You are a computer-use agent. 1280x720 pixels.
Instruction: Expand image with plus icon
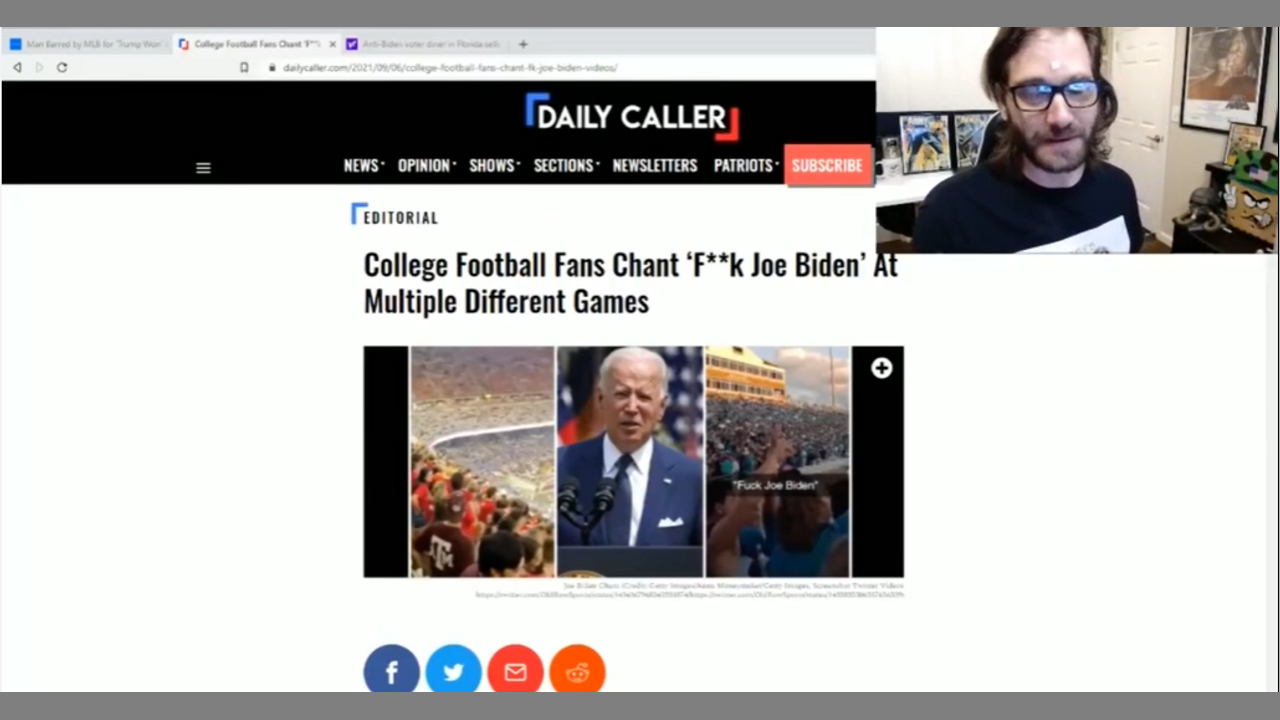(x=881, y=368)
